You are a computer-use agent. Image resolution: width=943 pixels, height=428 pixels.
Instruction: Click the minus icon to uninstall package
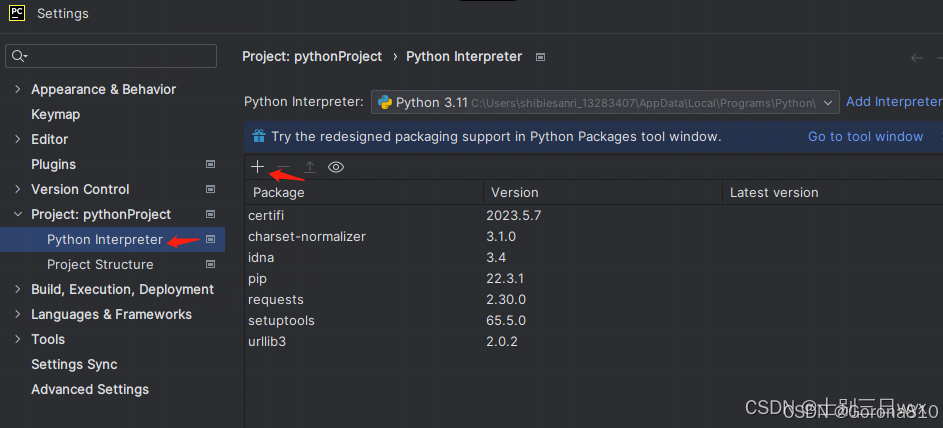(x=284, y=167)
